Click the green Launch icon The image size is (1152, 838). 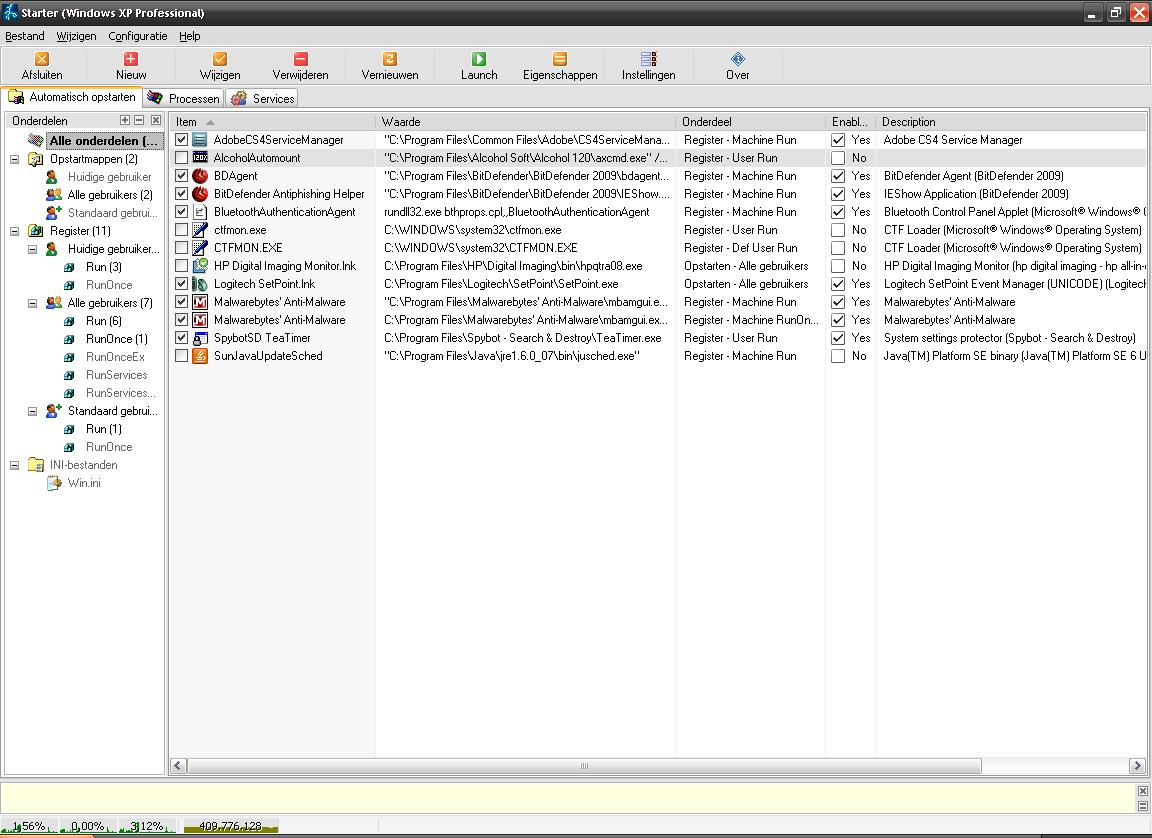click(479, 59)
